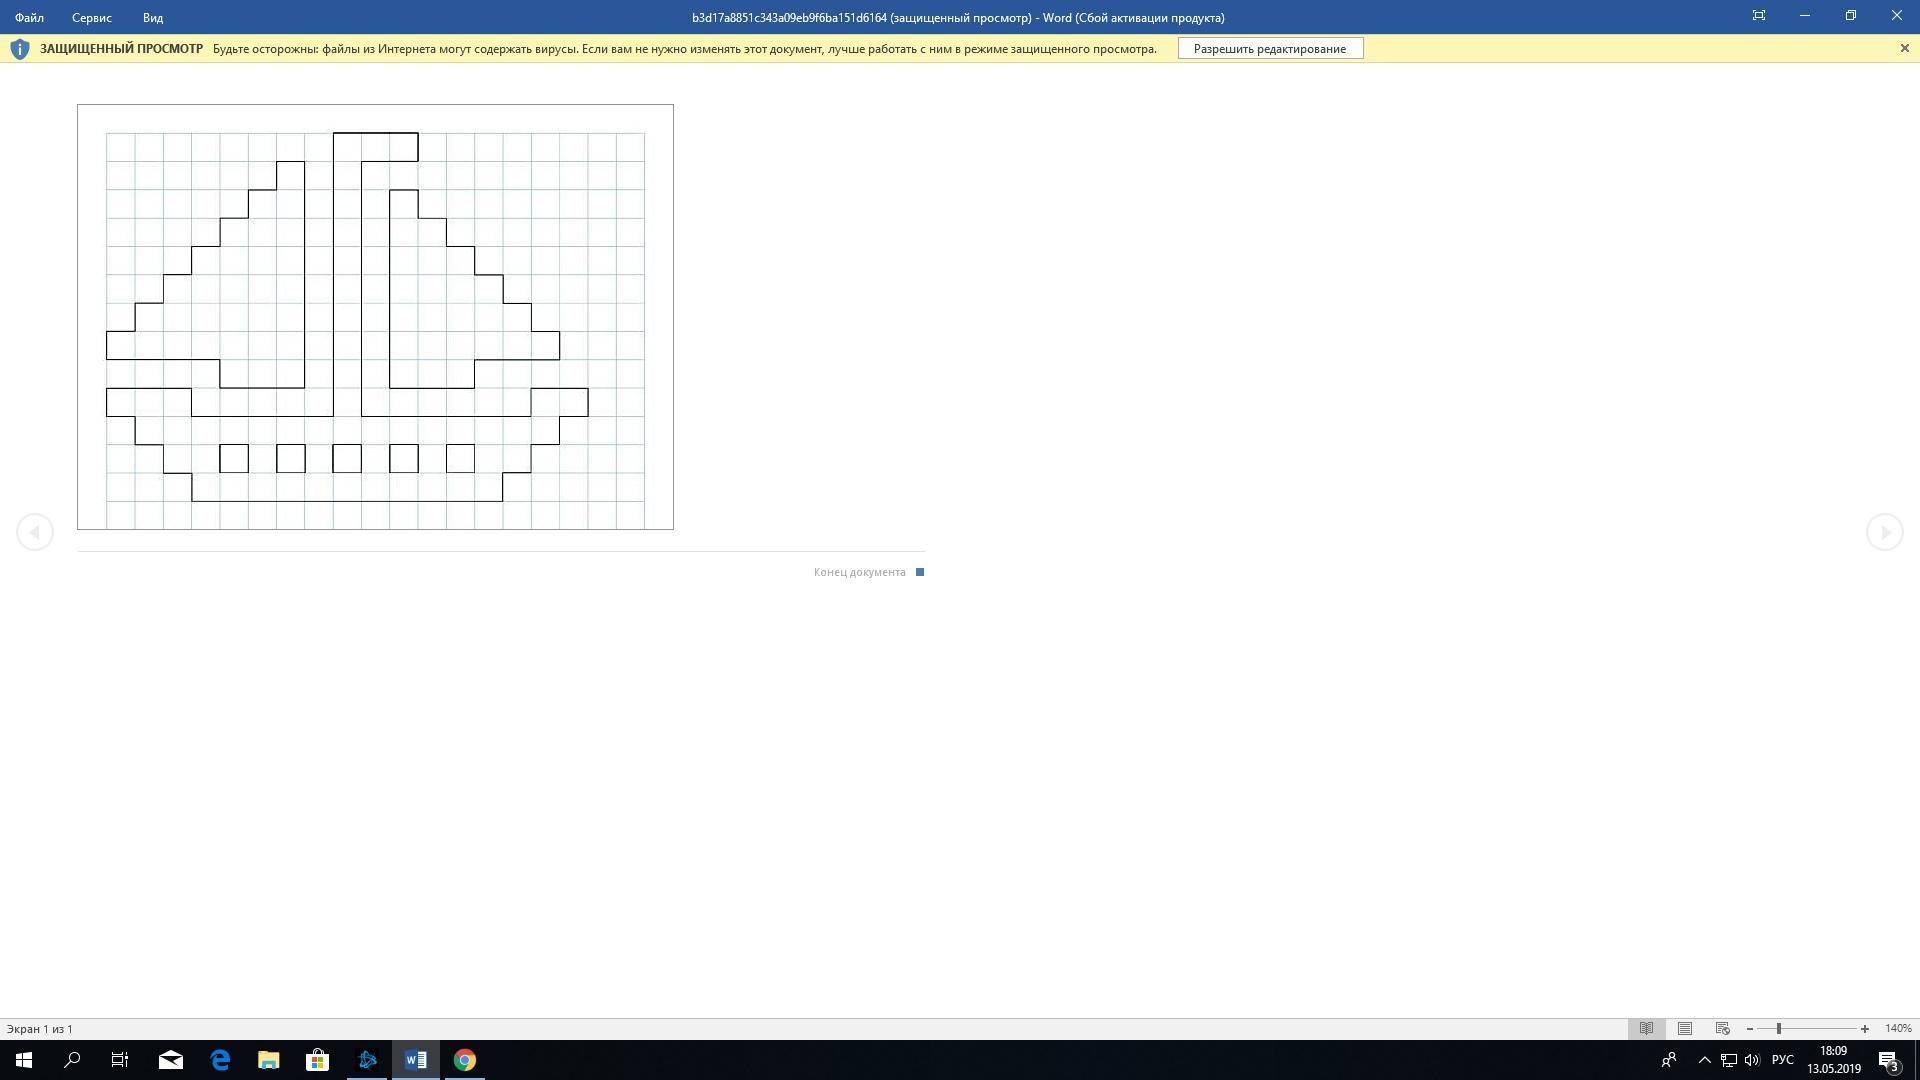Switch to Read Mode view icon
1920x1080 pixels.
point(1646,1028)
